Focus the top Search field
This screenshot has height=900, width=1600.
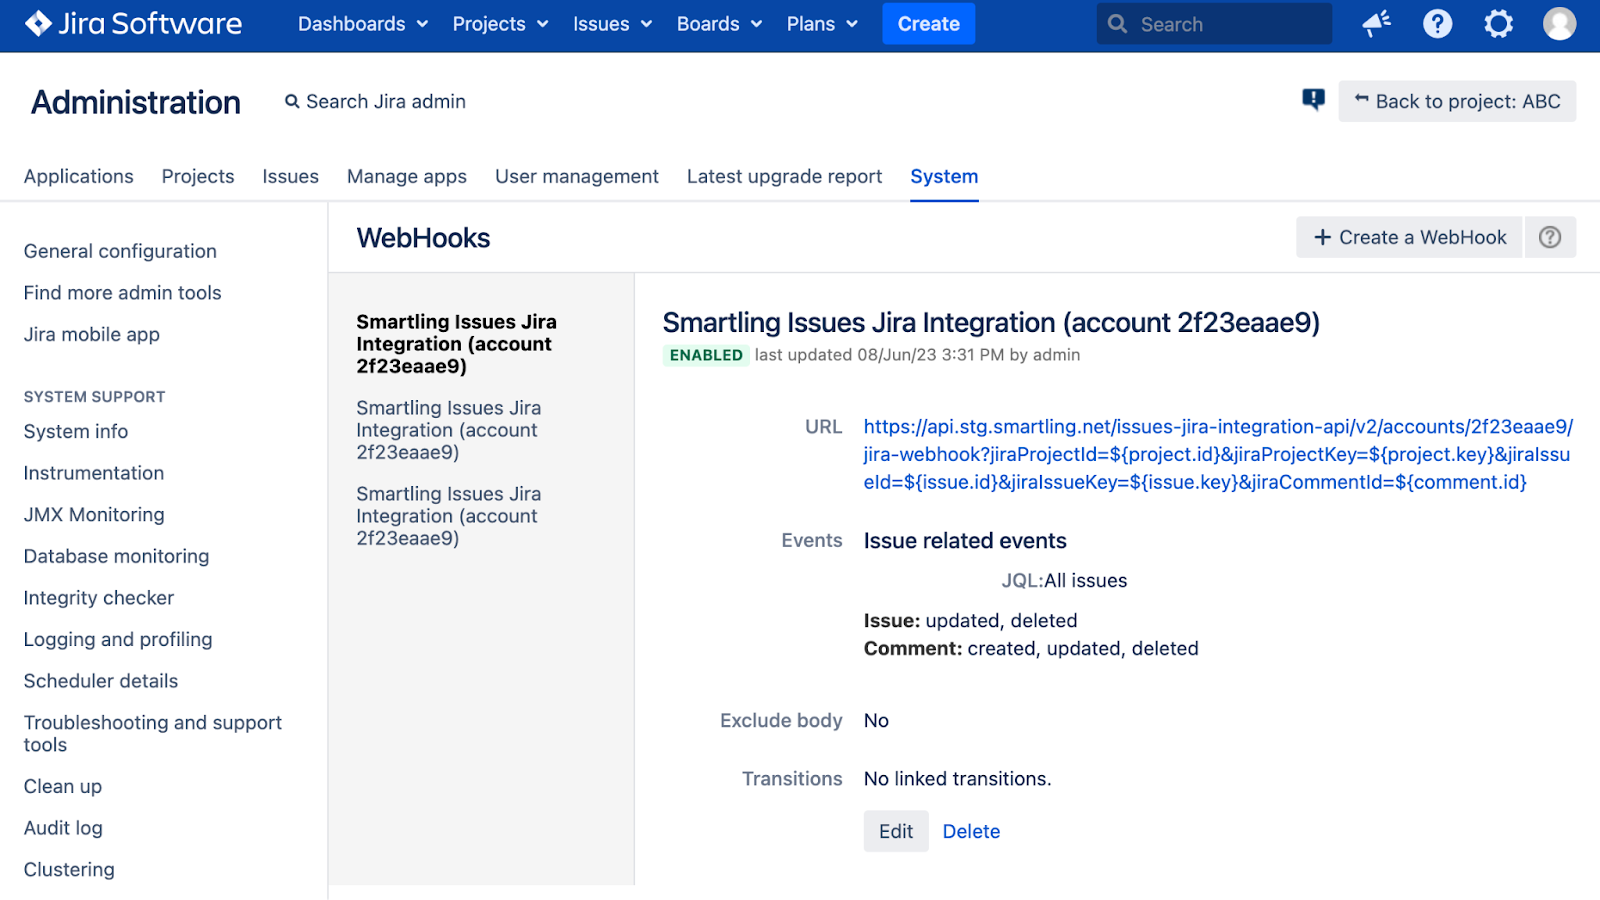1214,24
